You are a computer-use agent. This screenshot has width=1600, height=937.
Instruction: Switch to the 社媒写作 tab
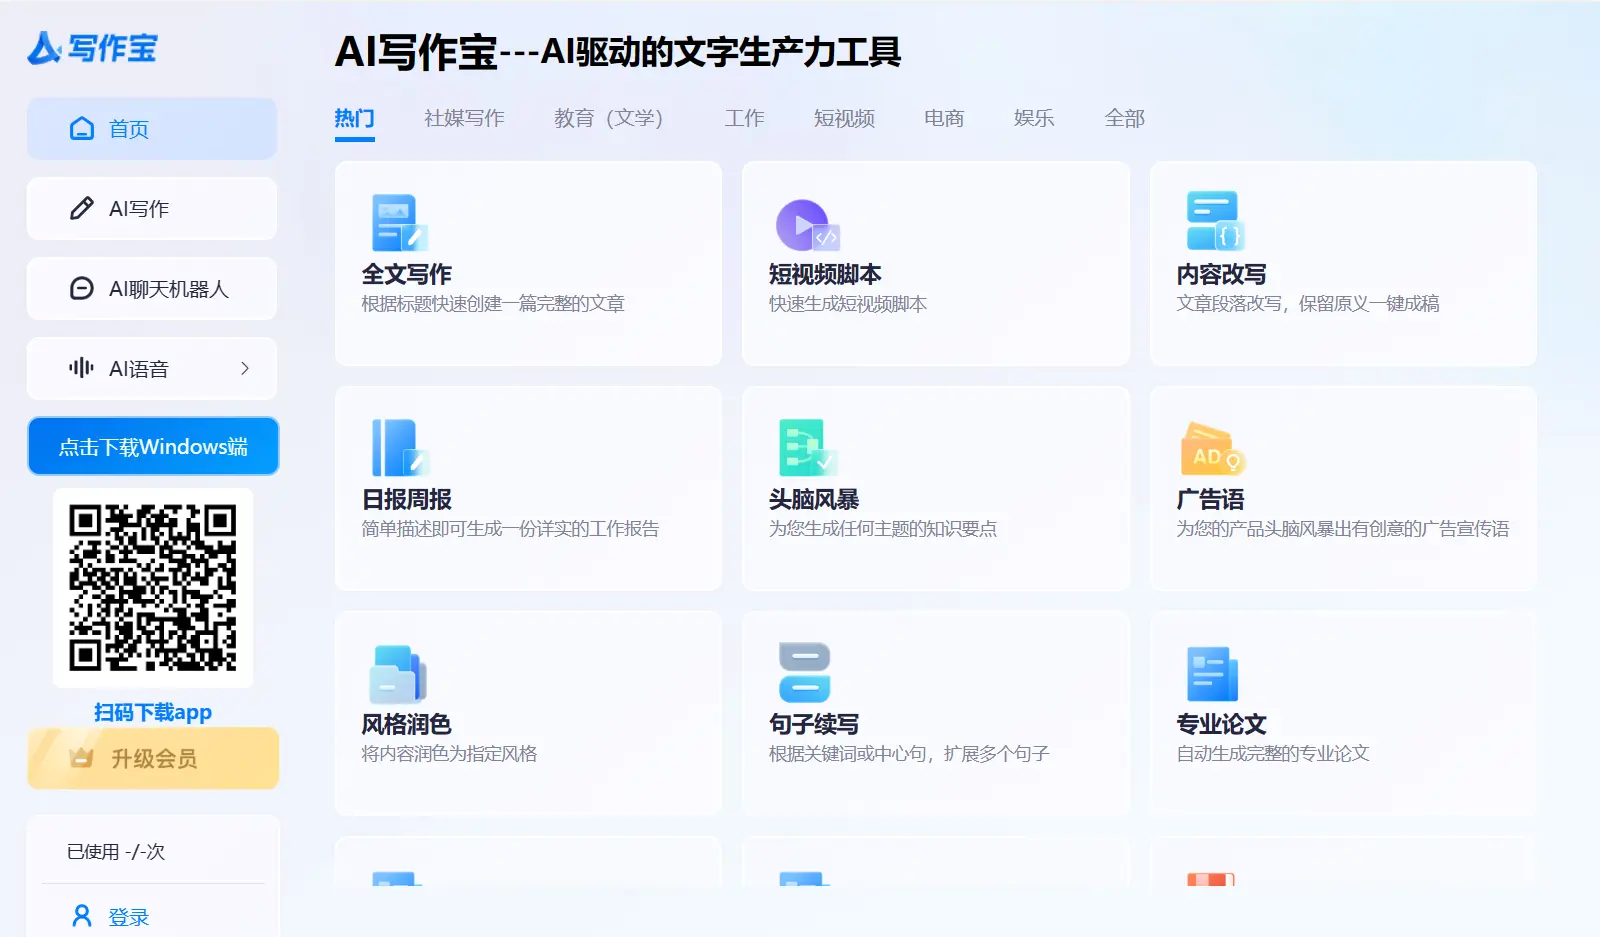463,118
